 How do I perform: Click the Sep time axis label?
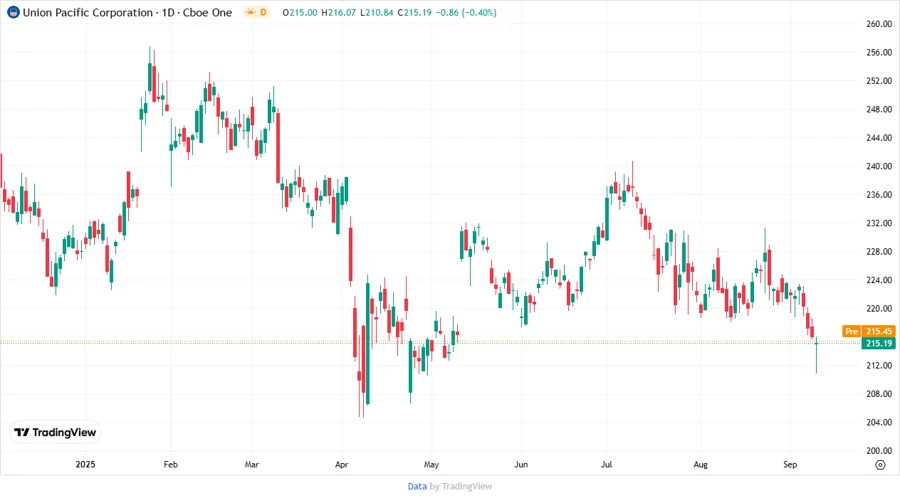790,465
